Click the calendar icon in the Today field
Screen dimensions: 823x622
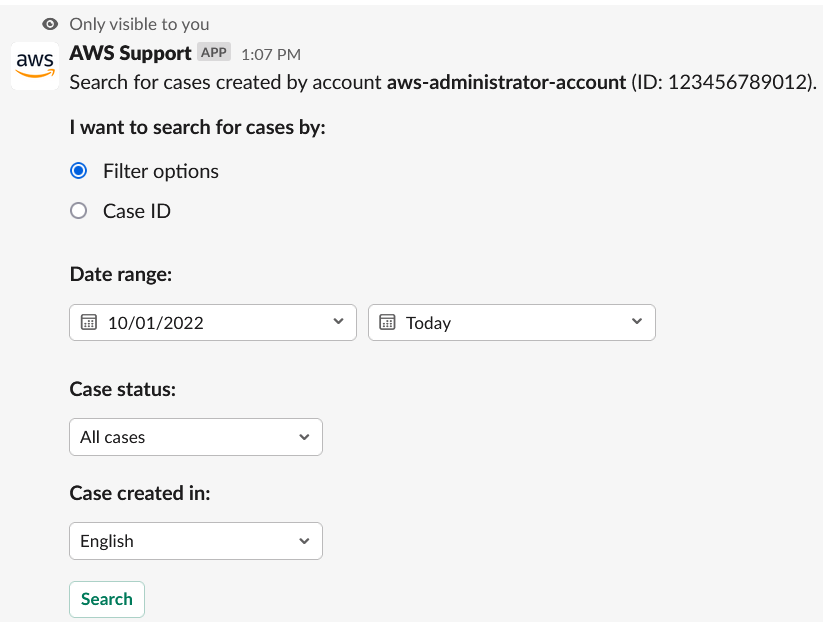(x=386, y=322)
